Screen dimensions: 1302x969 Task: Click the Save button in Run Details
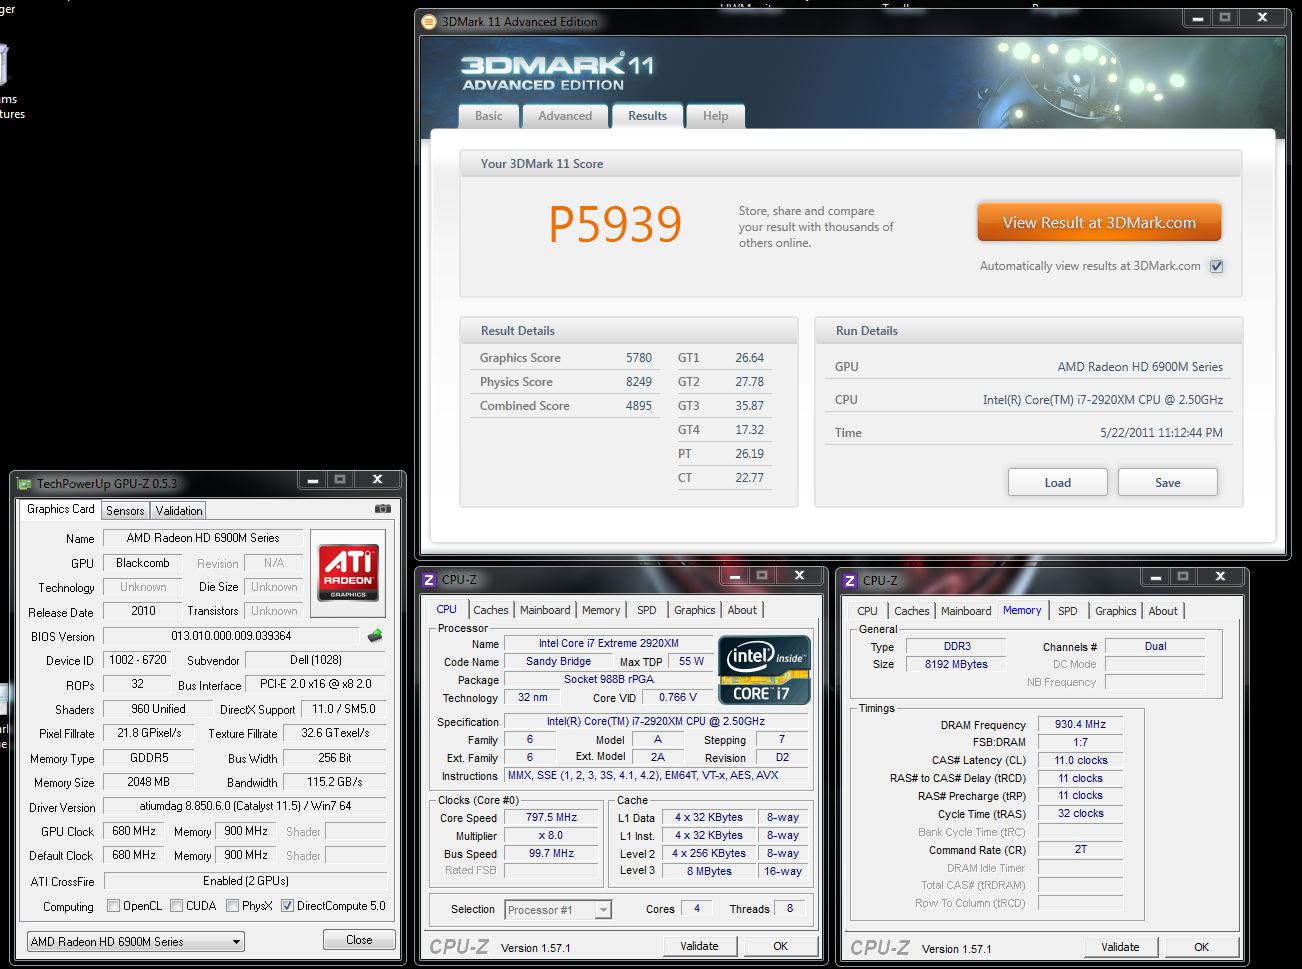(x=1167, y=482)
